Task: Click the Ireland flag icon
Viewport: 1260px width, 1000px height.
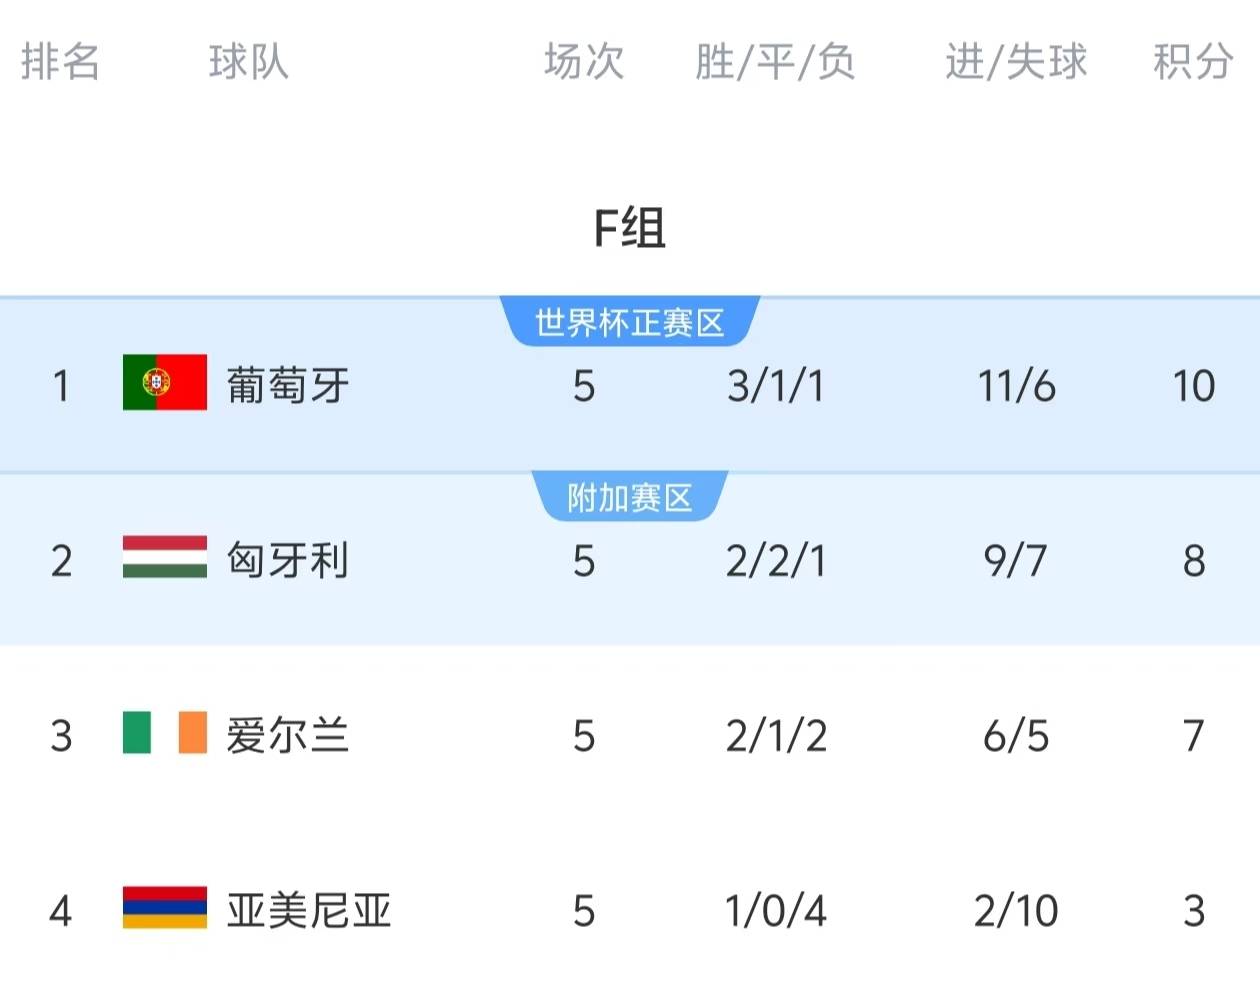Action: pyautogui.click(x=165, y=733)
